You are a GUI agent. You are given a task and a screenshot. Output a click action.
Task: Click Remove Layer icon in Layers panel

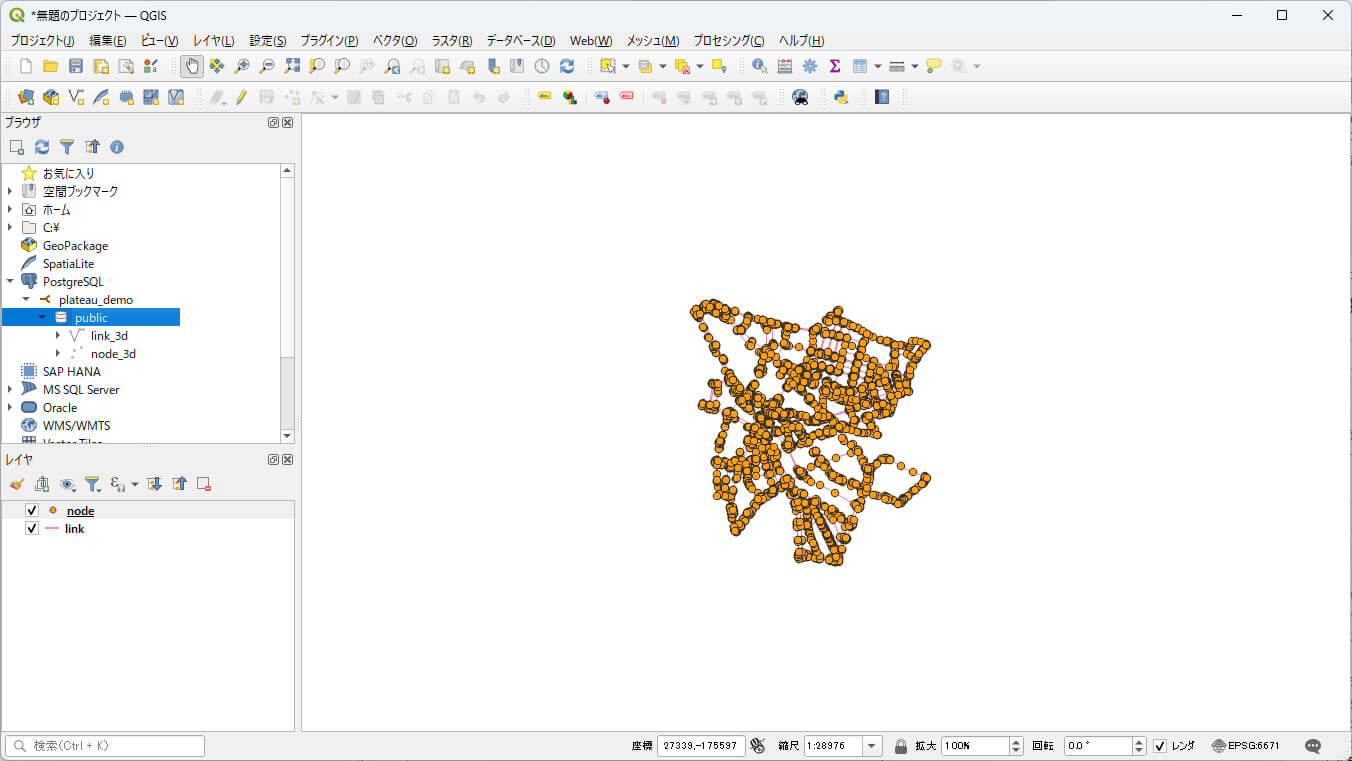pos(204,484)
